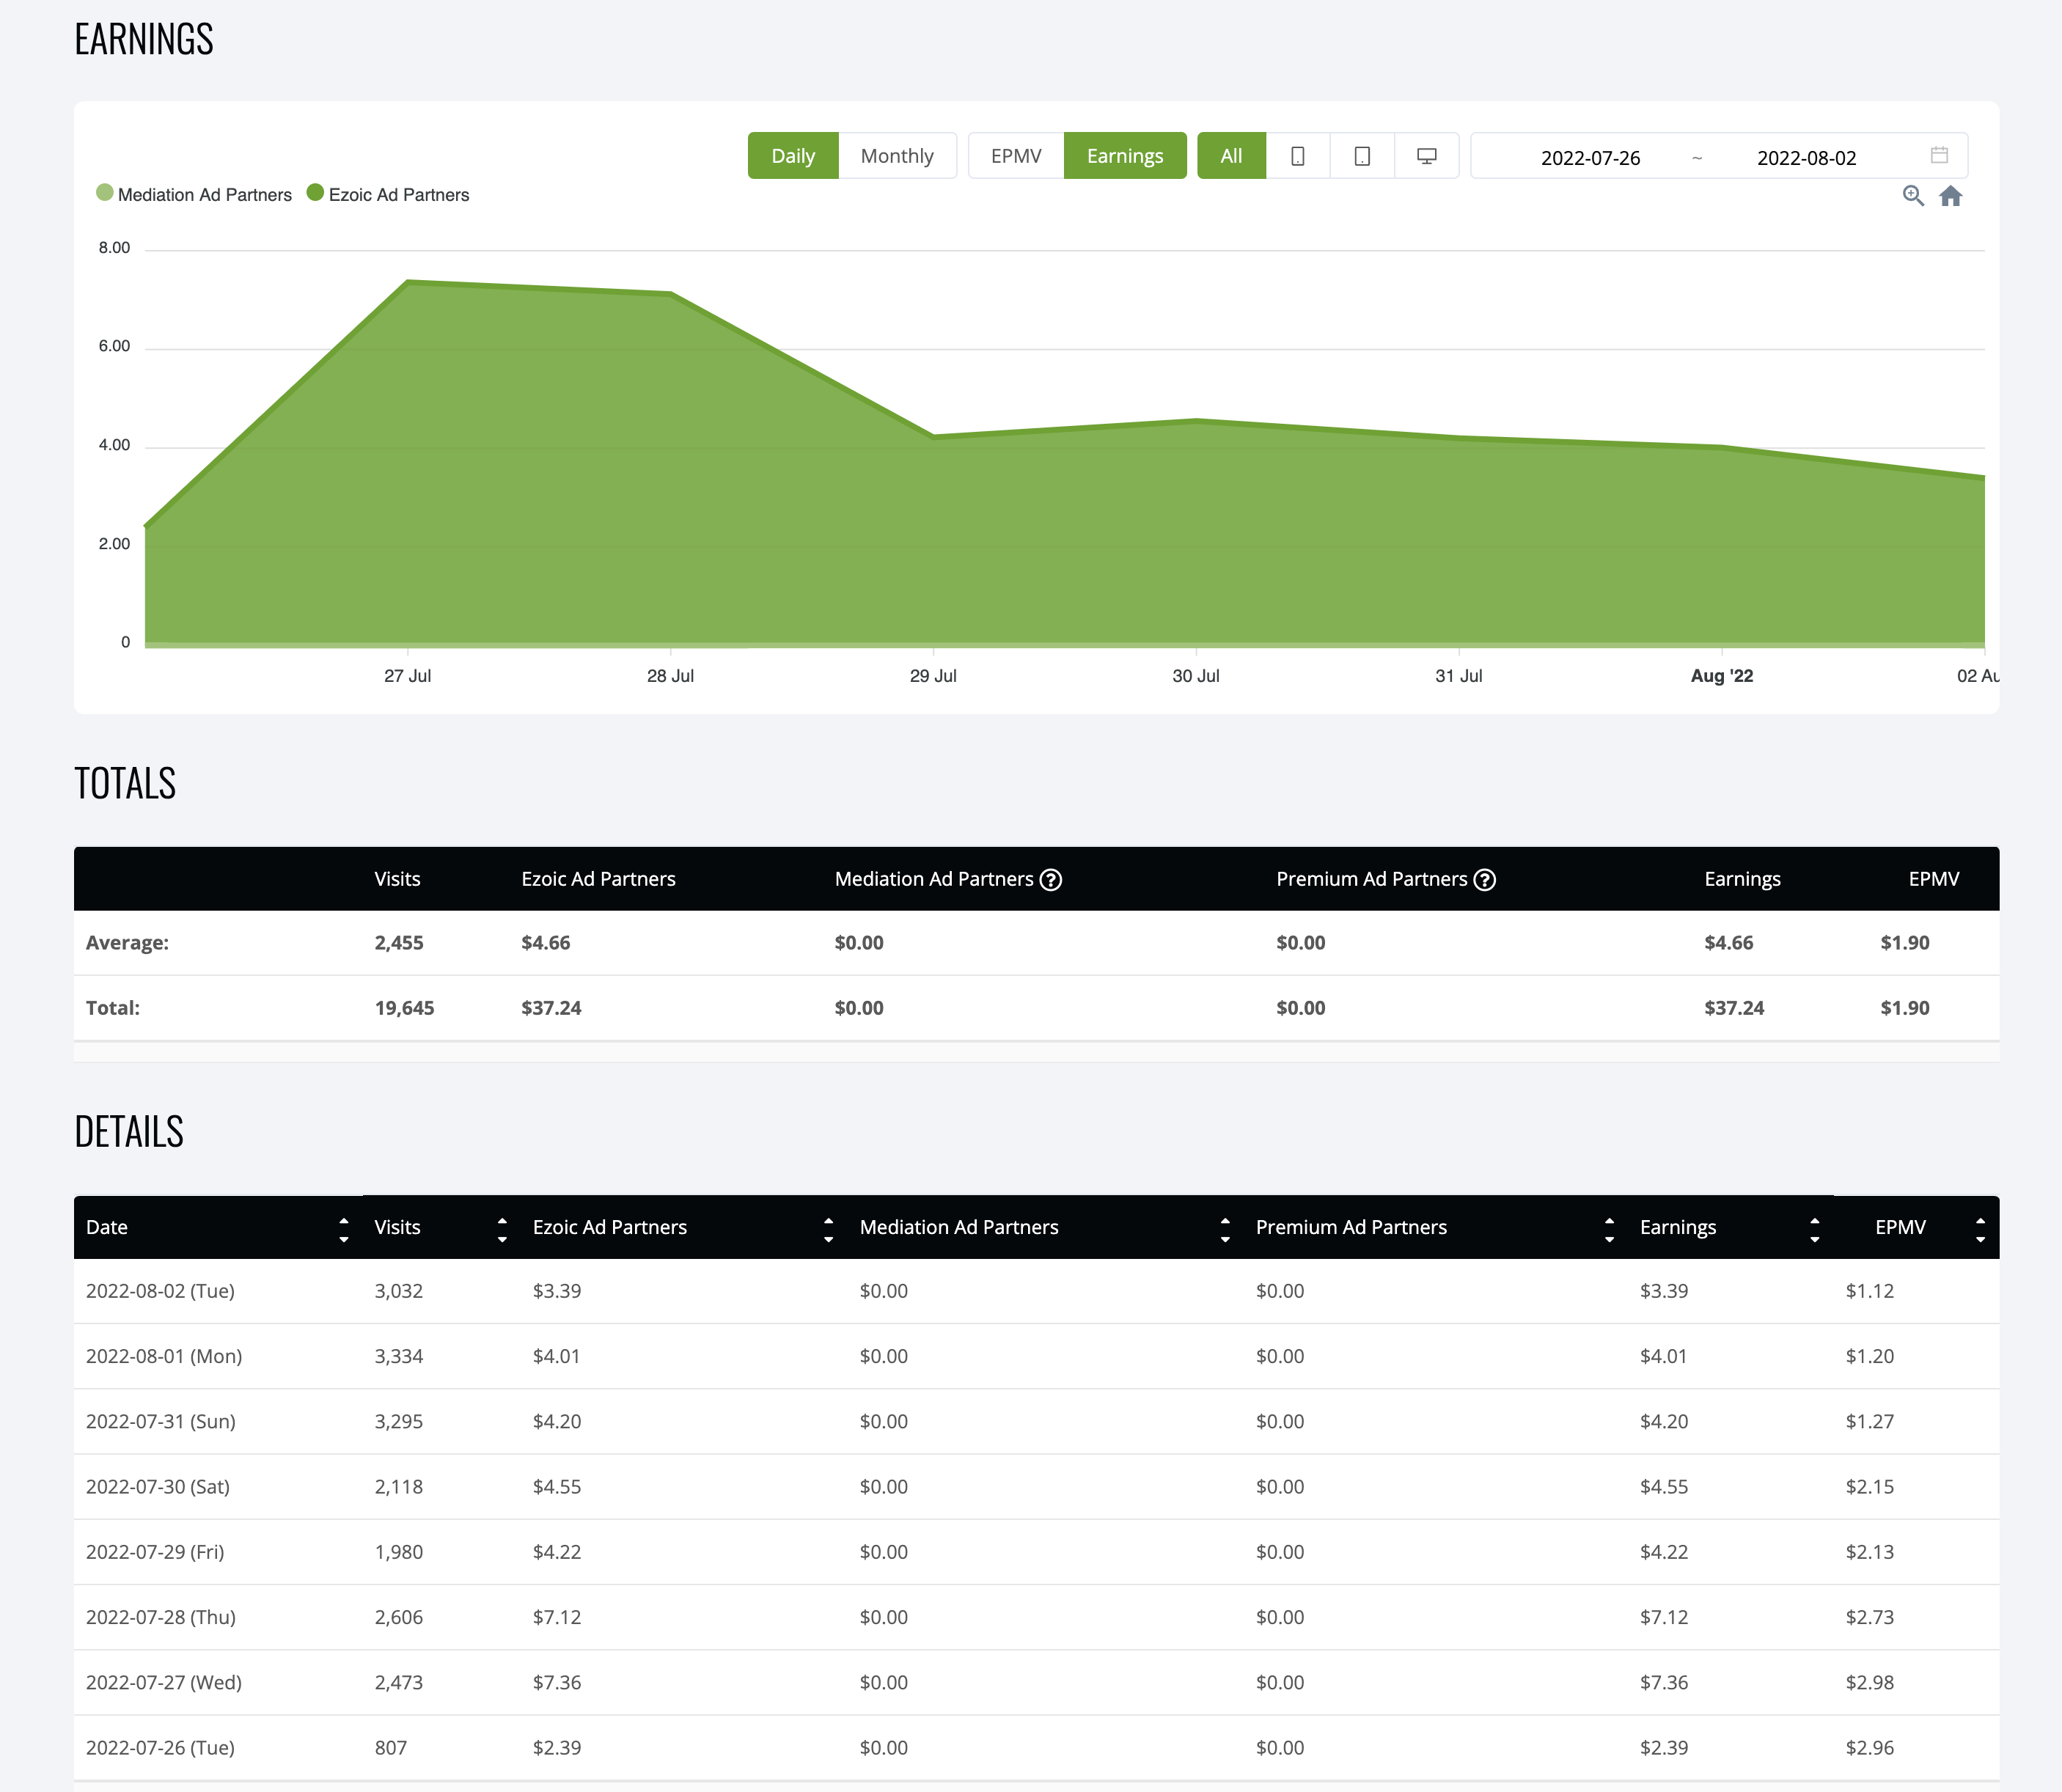Sort details by Premium Ad Partners column

click(1436, 1228)
